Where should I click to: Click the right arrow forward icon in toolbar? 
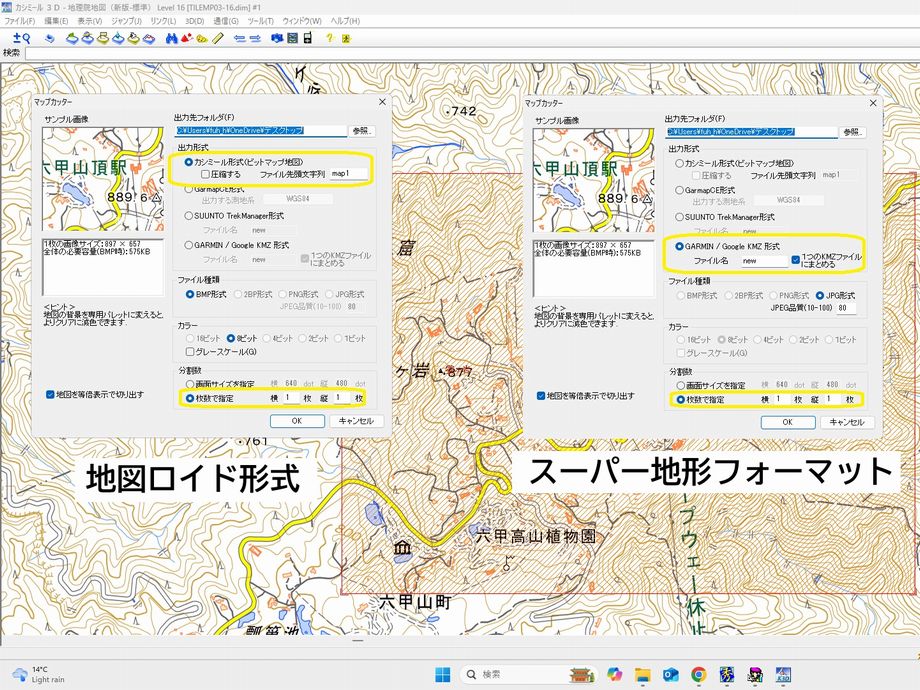pos(255,38)
